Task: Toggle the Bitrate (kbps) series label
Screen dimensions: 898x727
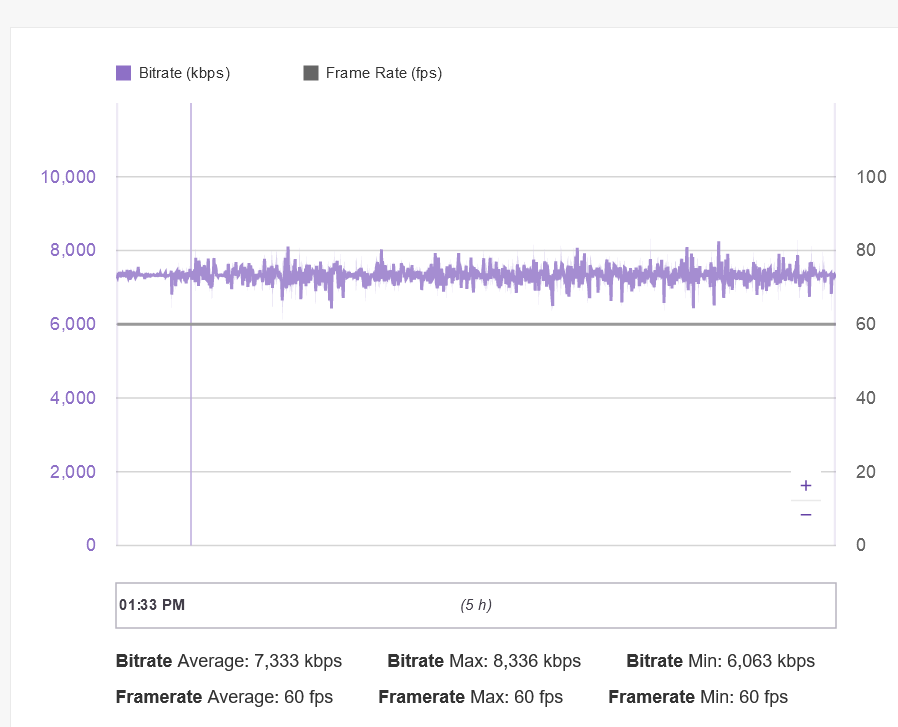Action: 184,73
